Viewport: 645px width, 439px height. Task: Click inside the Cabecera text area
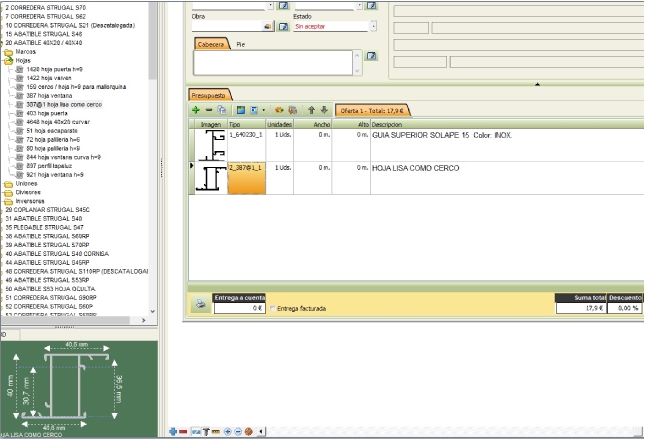point(273,63)
